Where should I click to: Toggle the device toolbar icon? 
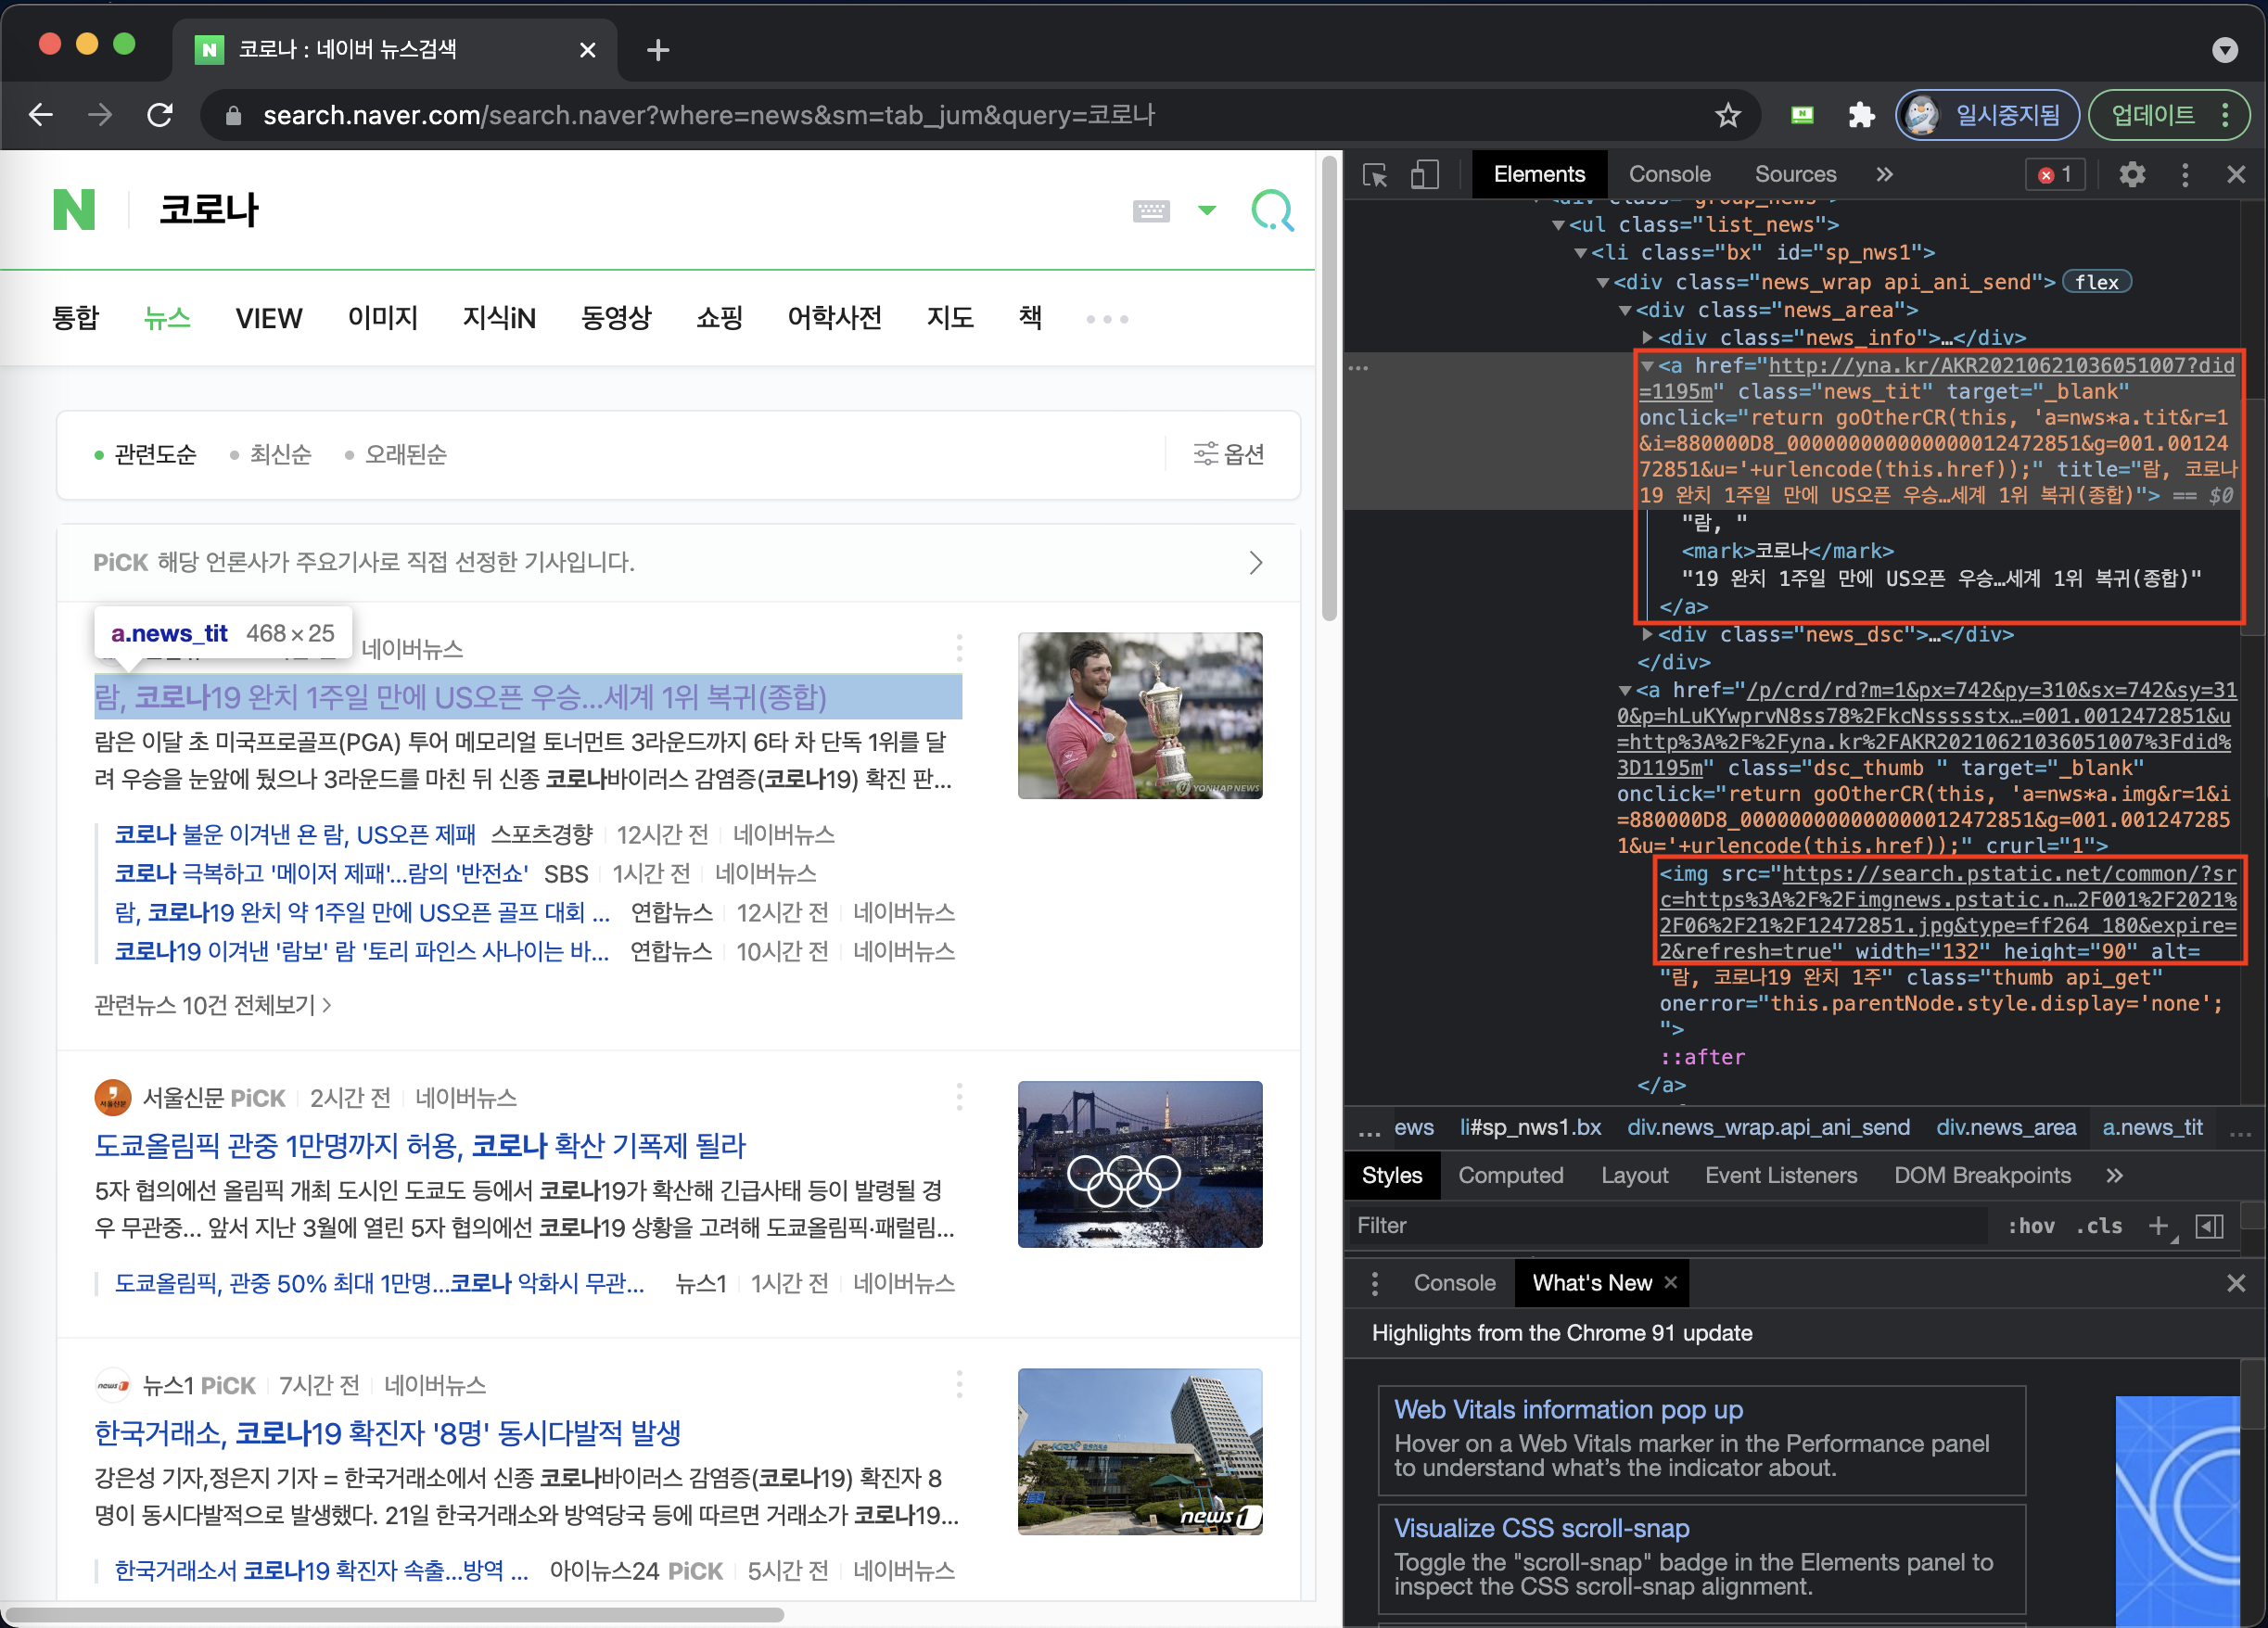(x=1424, y=175)
